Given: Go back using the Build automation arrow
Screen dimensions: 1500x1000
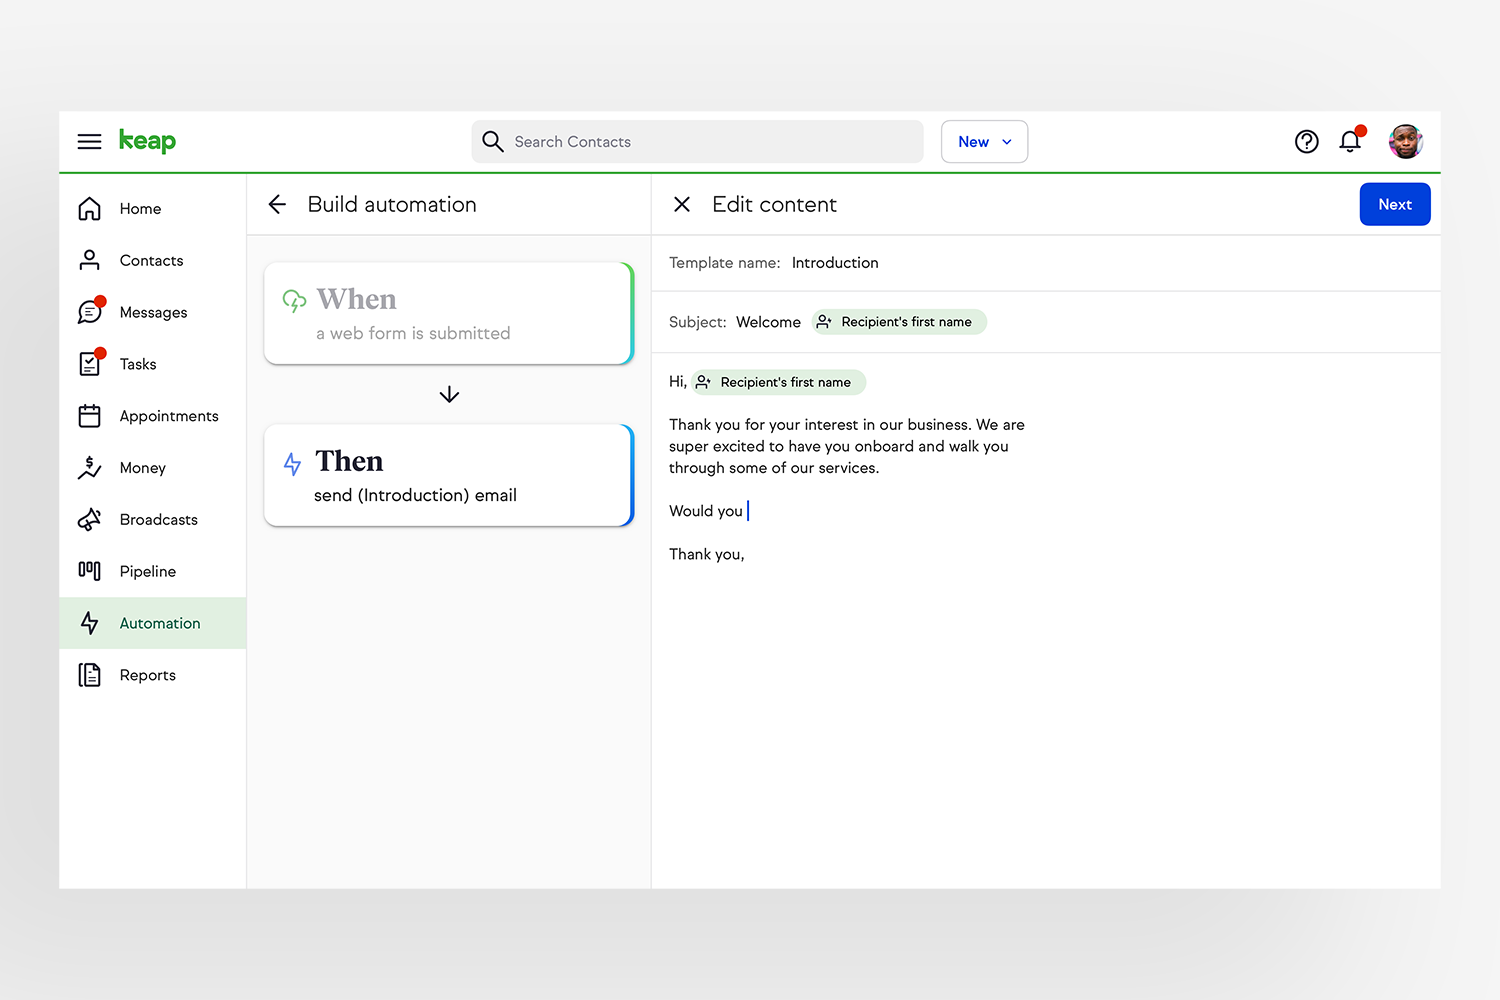Looking at the screenshot, I should click(277, 204).
